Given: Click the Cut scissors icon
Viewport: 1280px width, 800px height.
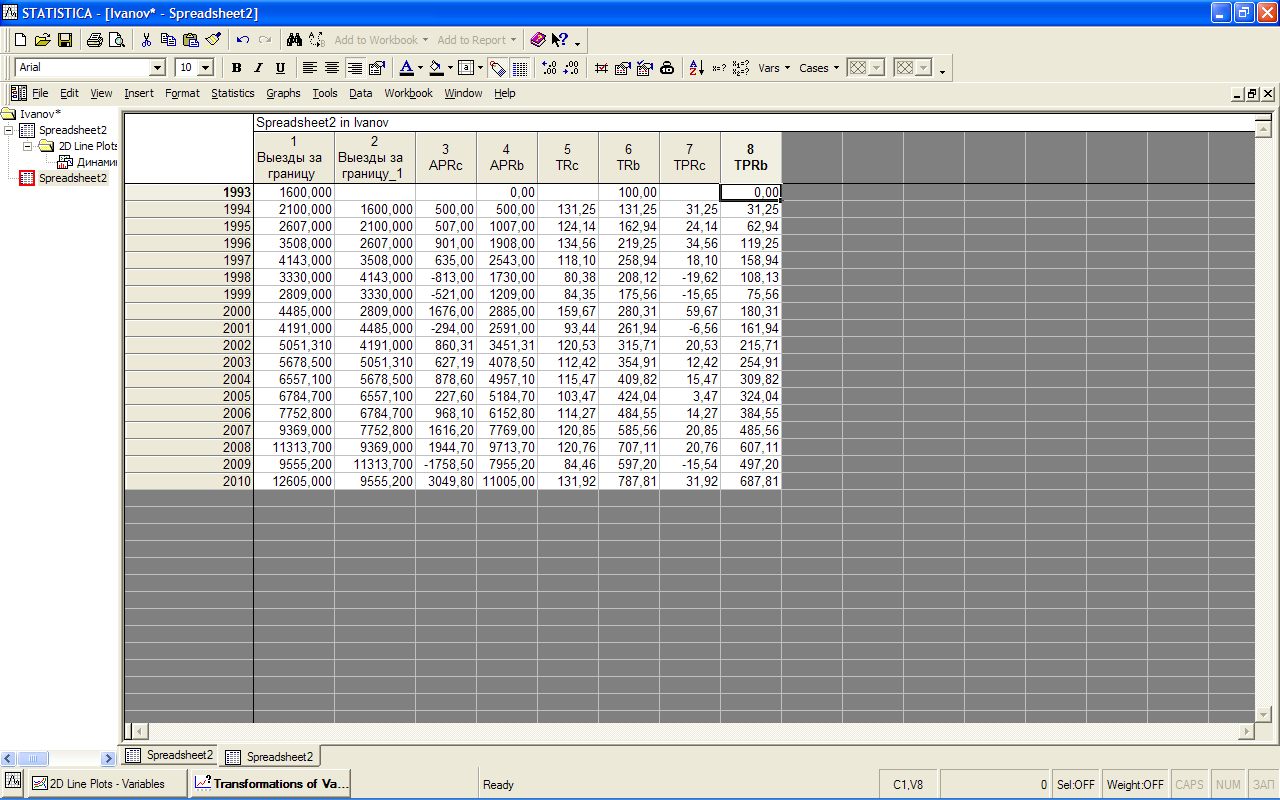Looking at the screenshot, I should (146, 40).
